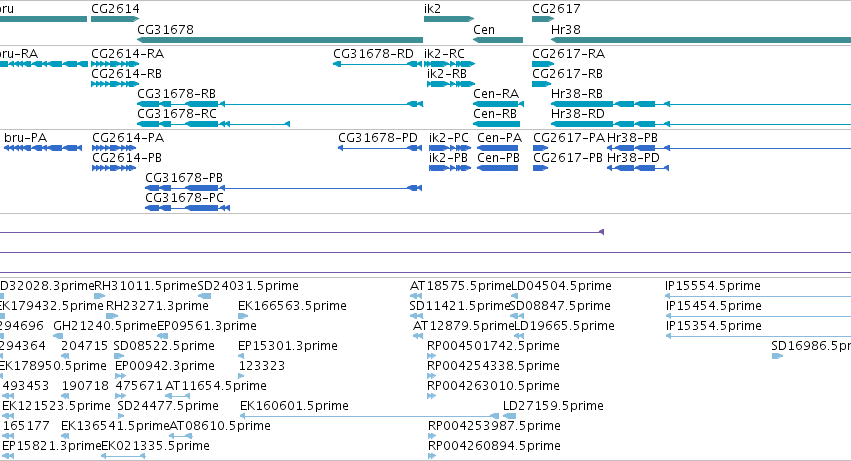Click the CG31678-RC transcript label
The width and height of the screenshot is (851, 461).
pyautogui.click(x=177, y=113)
